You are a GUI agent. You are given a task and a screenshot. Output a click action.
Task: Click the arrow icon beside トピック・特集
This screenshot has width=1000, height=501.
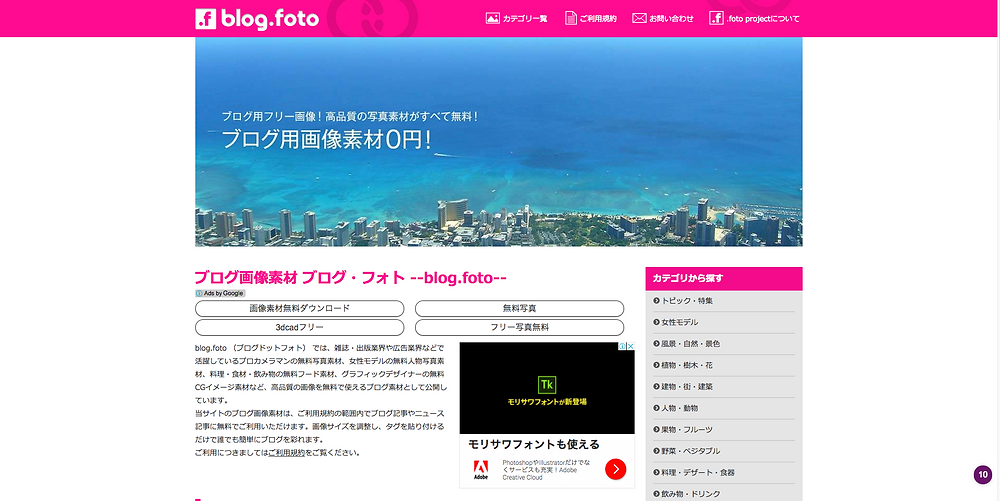(656, 301)
